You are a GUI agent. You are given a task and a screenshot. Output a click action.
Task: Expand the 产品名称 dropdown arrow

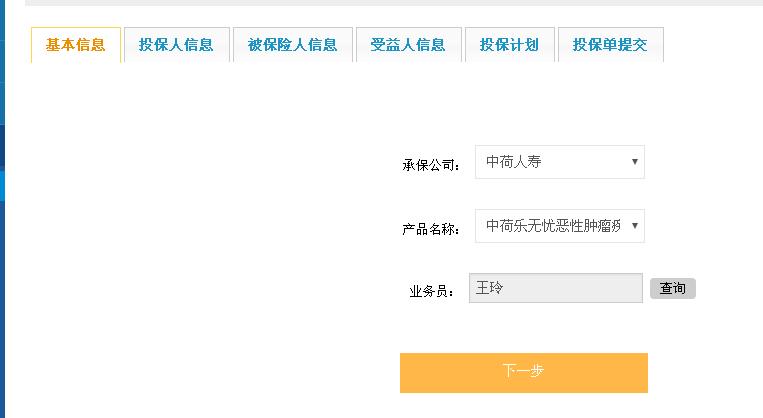[635, 226]
